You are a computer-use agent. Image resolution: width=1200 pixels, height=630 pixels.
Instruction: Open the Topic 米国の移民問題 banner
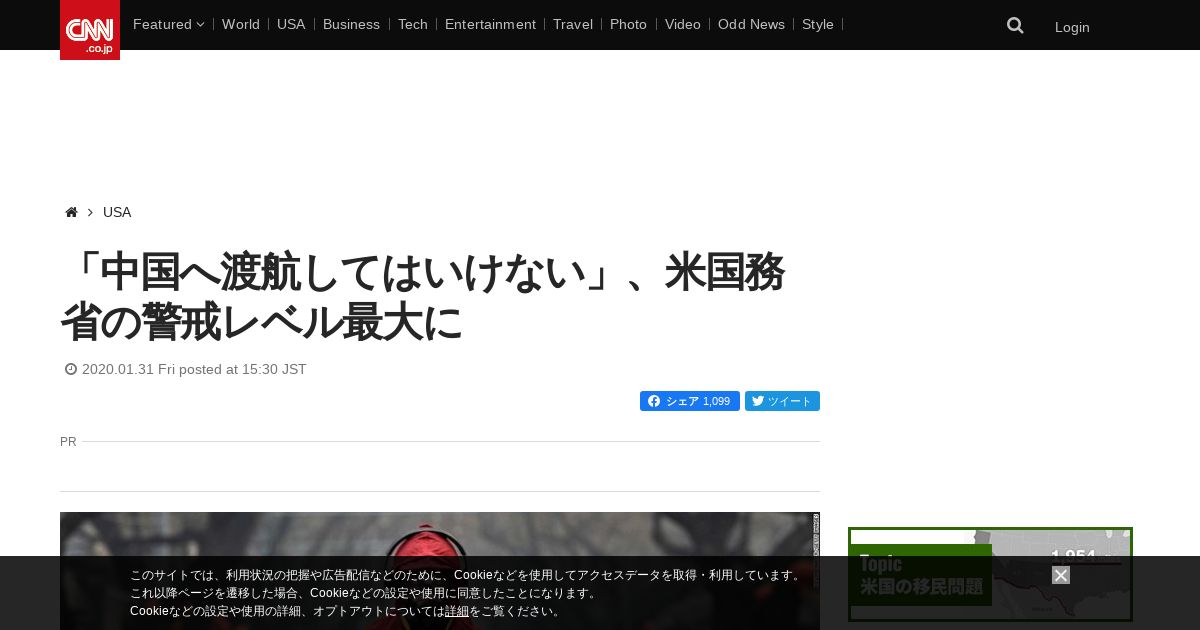point(990,574)
